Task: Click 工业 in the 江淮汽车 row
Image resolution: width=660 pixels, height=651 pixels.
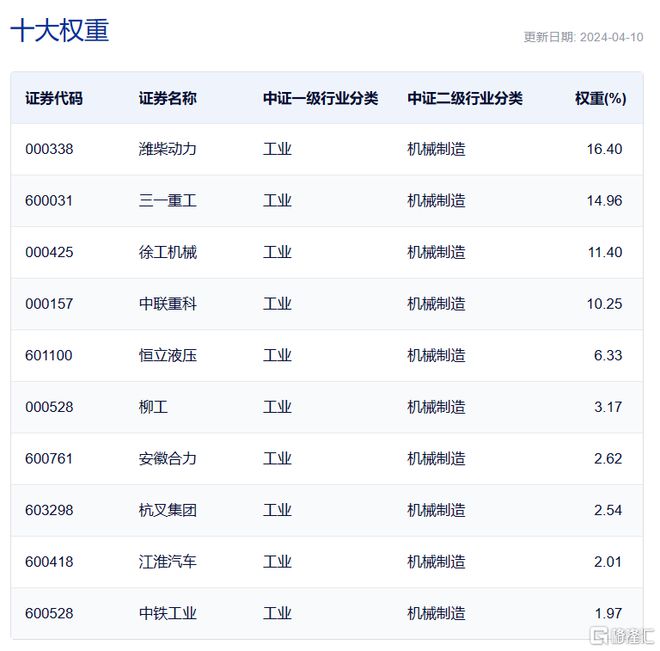Action: tap(277, 562)
